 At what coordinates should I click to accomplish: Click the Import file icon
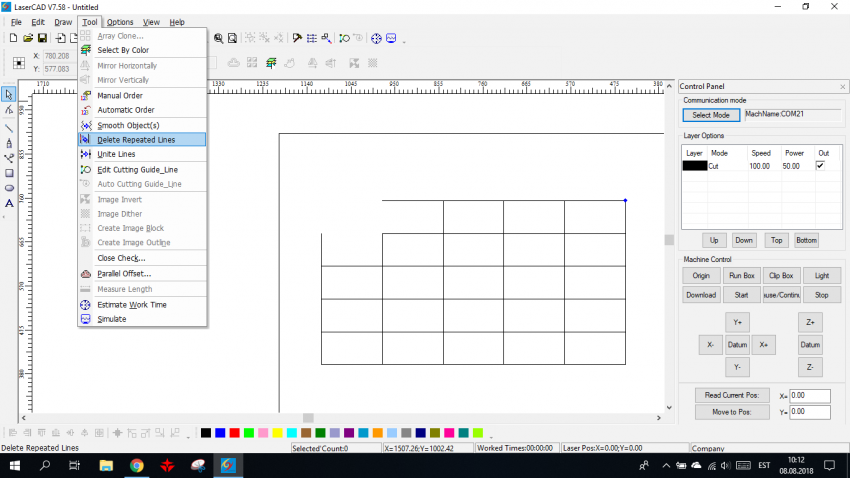(x=61, y=38)
